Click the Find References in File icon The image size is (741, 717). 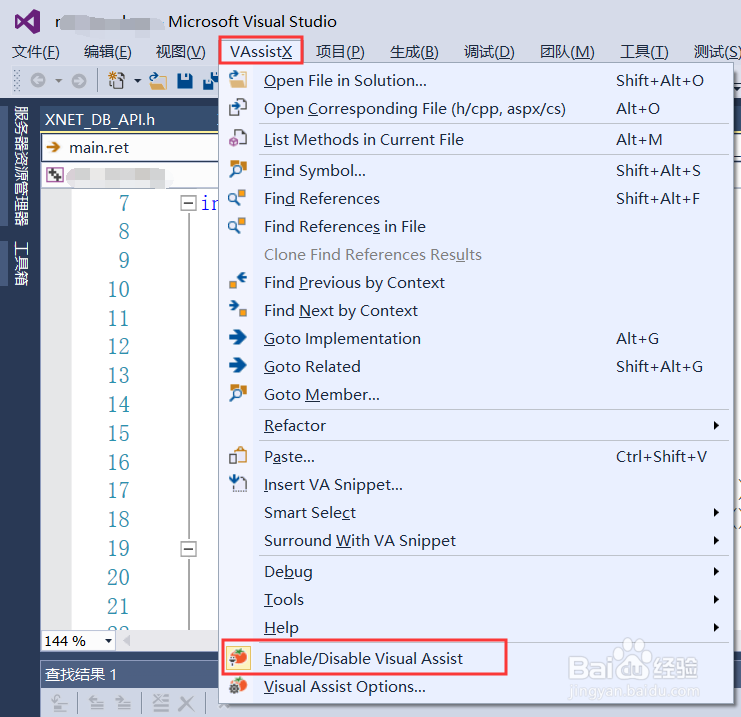click(x=238, y=225)
